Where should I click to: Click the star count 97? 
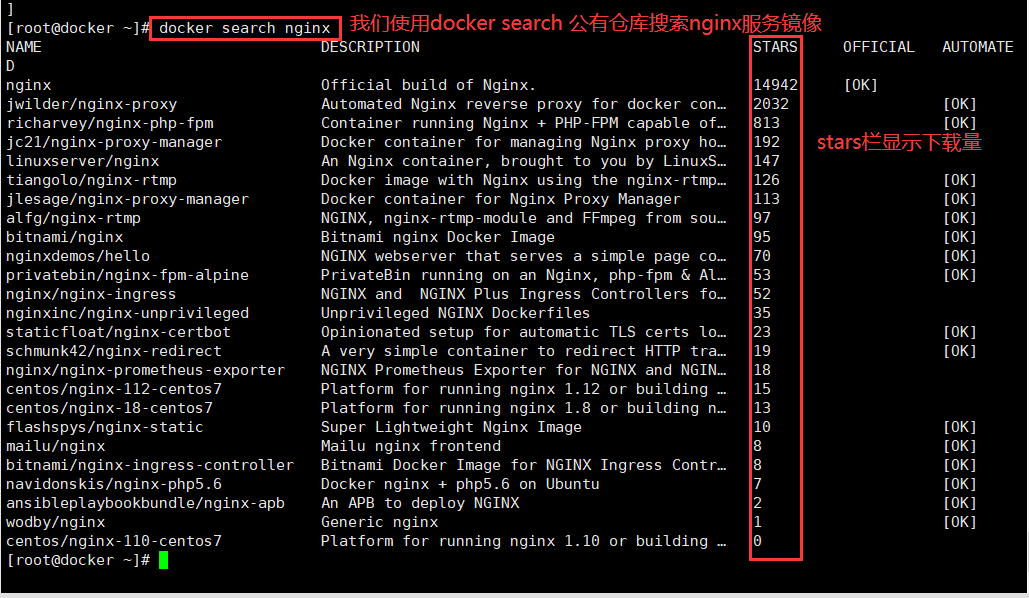[x=762, y=219]
